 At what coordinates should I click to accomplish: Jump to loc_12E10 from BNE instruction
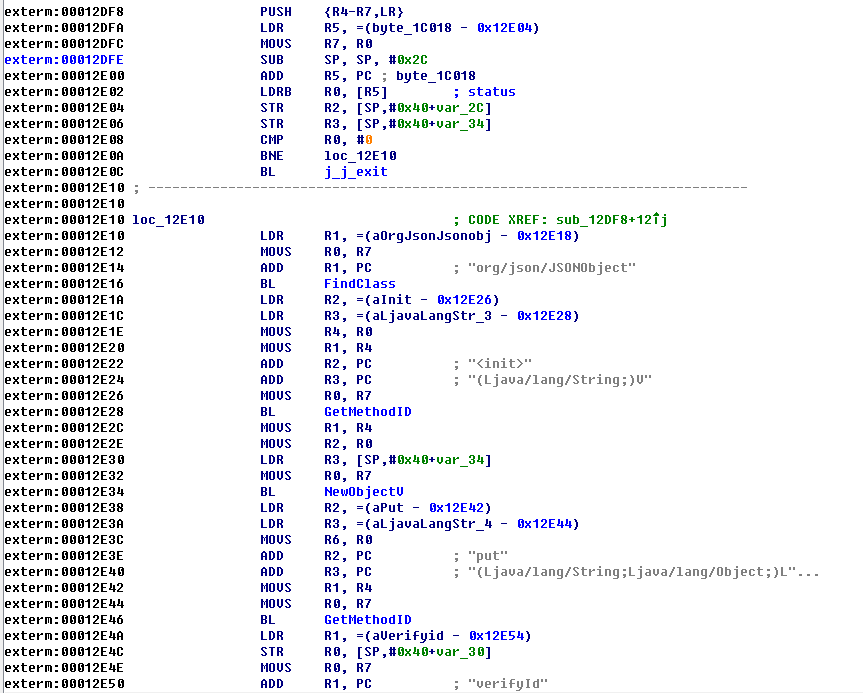point(359,156)
